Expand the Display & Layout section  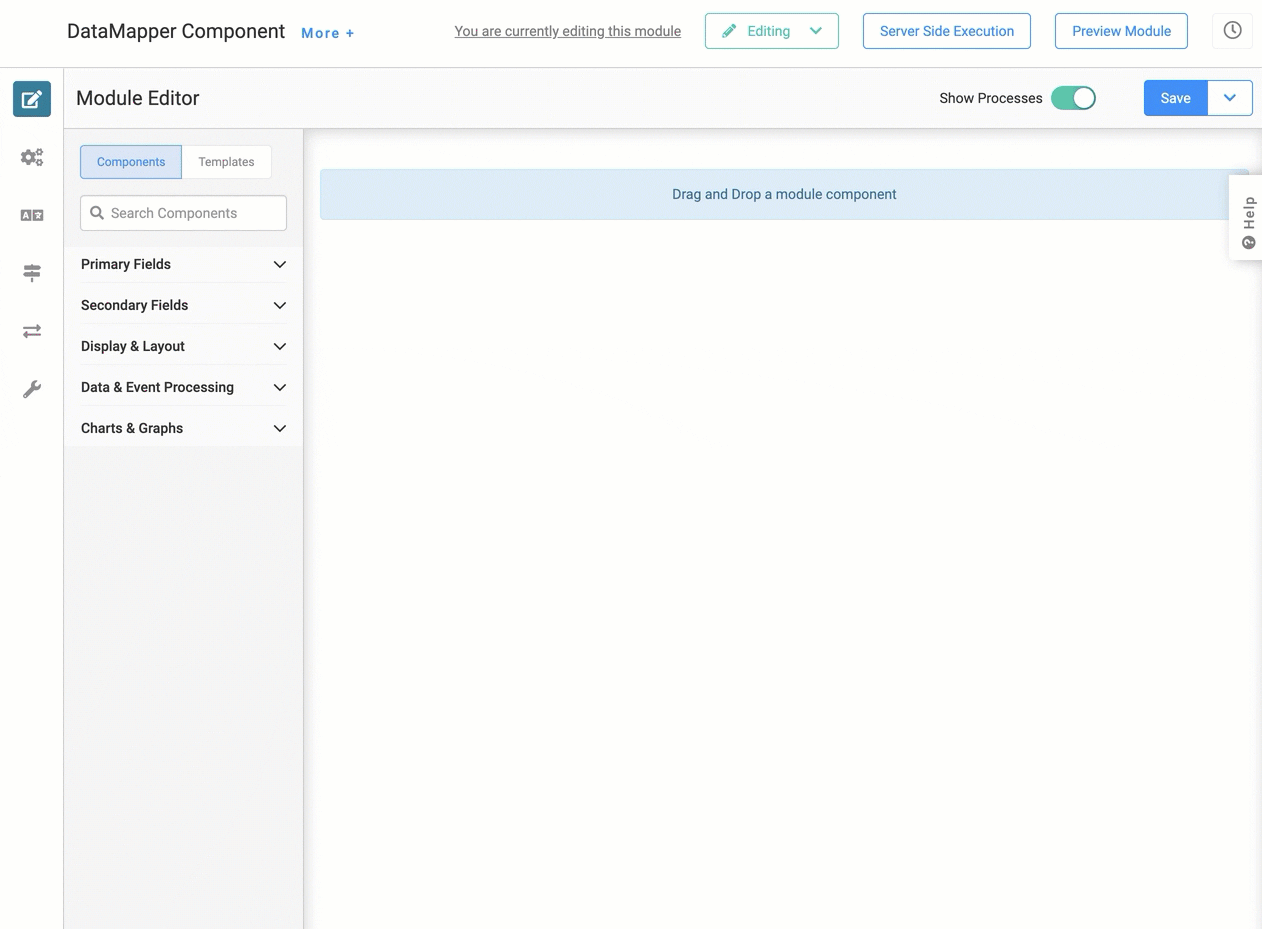(x=183, y=346)
